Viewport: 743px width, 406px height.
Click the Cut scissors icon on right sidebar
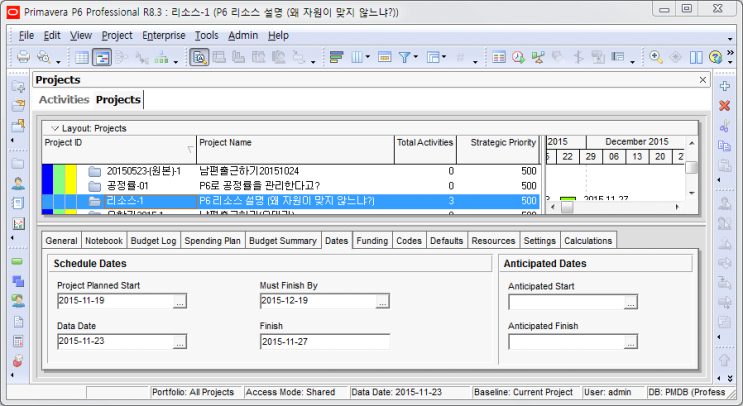pyautogui.click(x=725, y=125)
